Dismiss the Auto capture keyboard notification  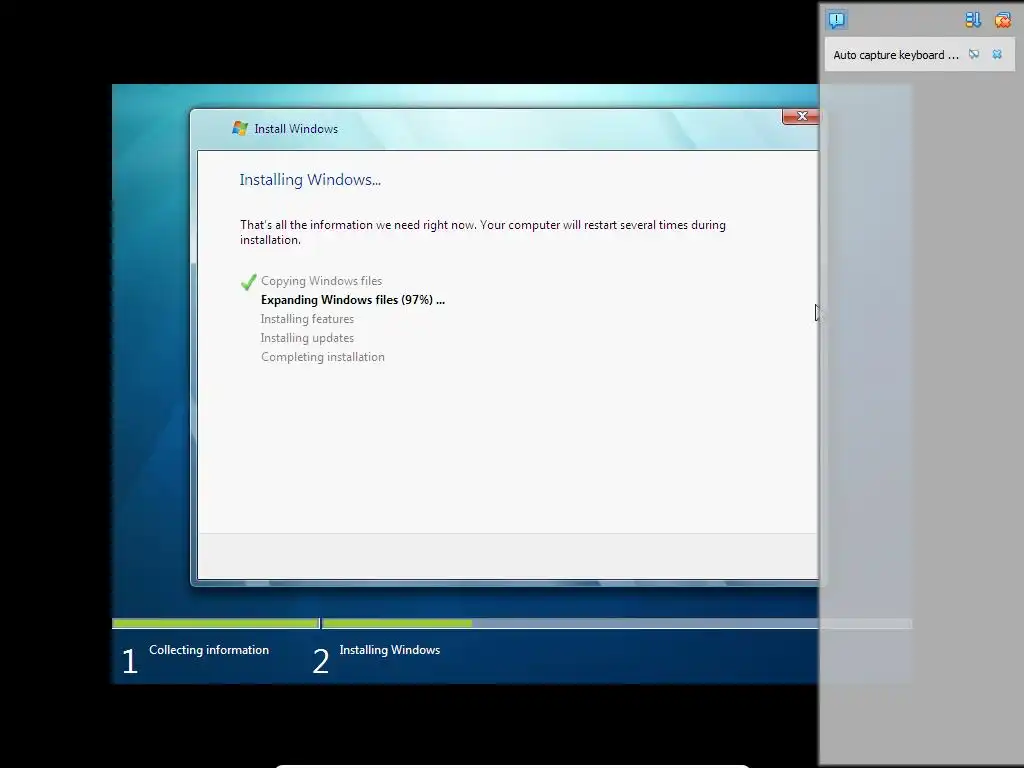pyautogui.click(x=997, y=54)
